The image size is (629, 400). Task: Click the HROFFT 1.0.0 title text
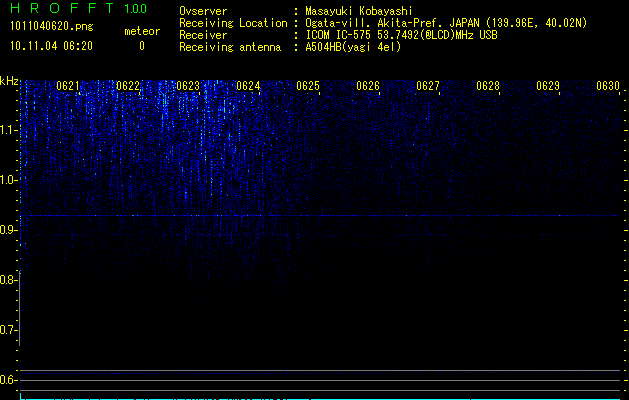click(79, 8)
